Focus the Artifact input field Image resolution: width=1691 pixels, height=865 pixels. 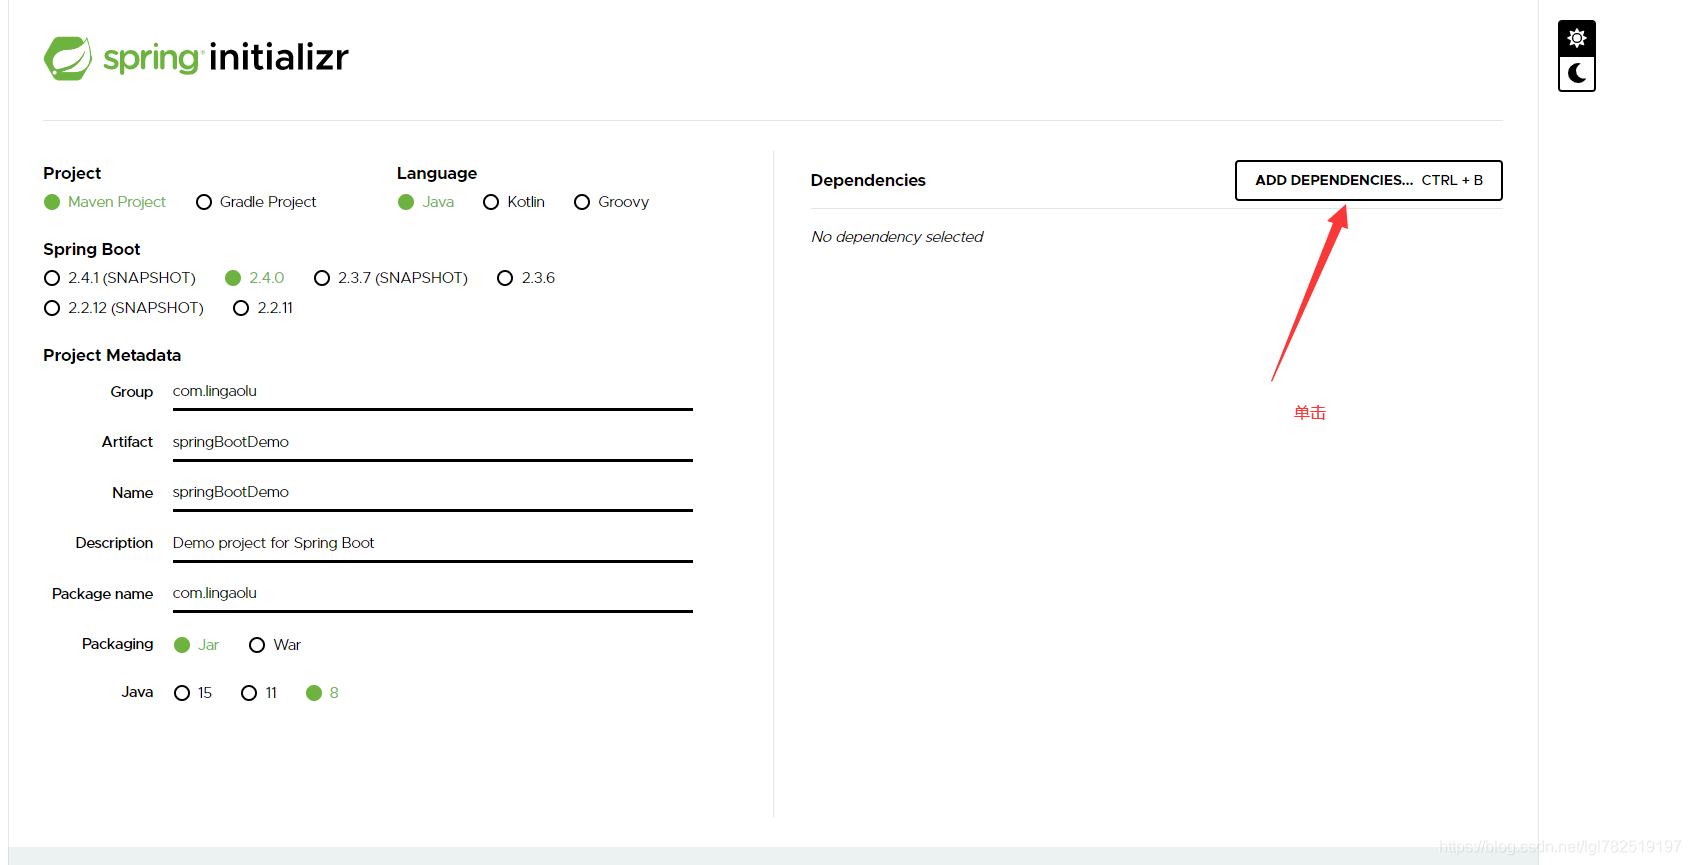pyautogui.click(x=432, y=443)
